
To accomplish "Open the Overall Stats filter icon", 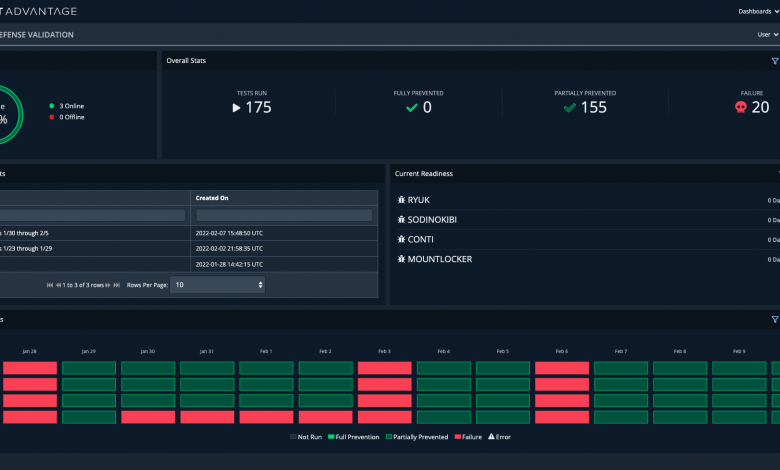I will [x=775, y=61].
